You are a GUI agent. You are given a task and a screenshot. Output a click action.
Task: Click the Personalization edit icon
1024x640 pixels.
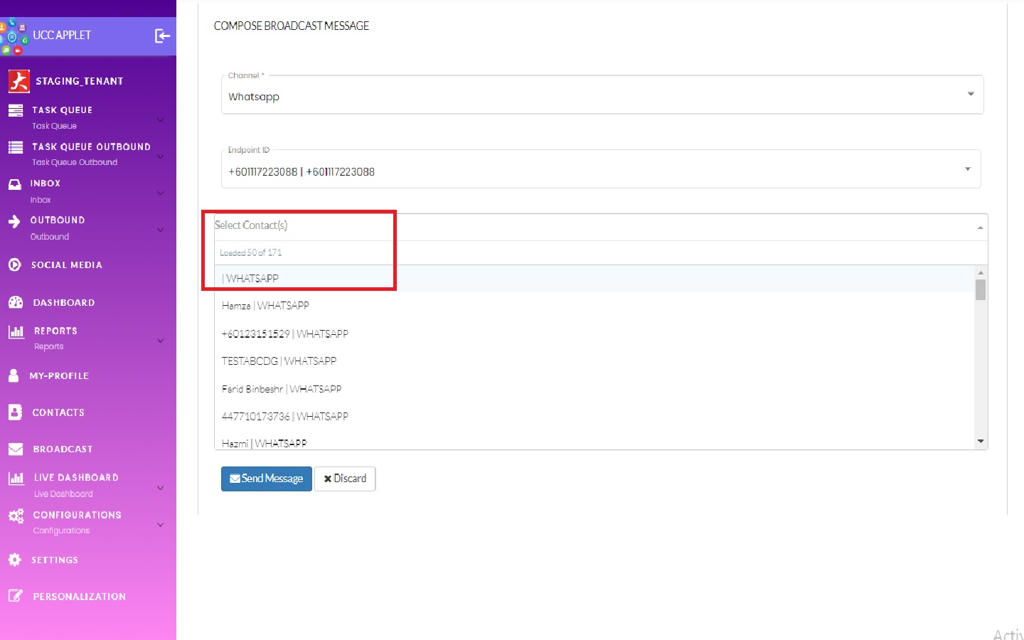[15, 596]
